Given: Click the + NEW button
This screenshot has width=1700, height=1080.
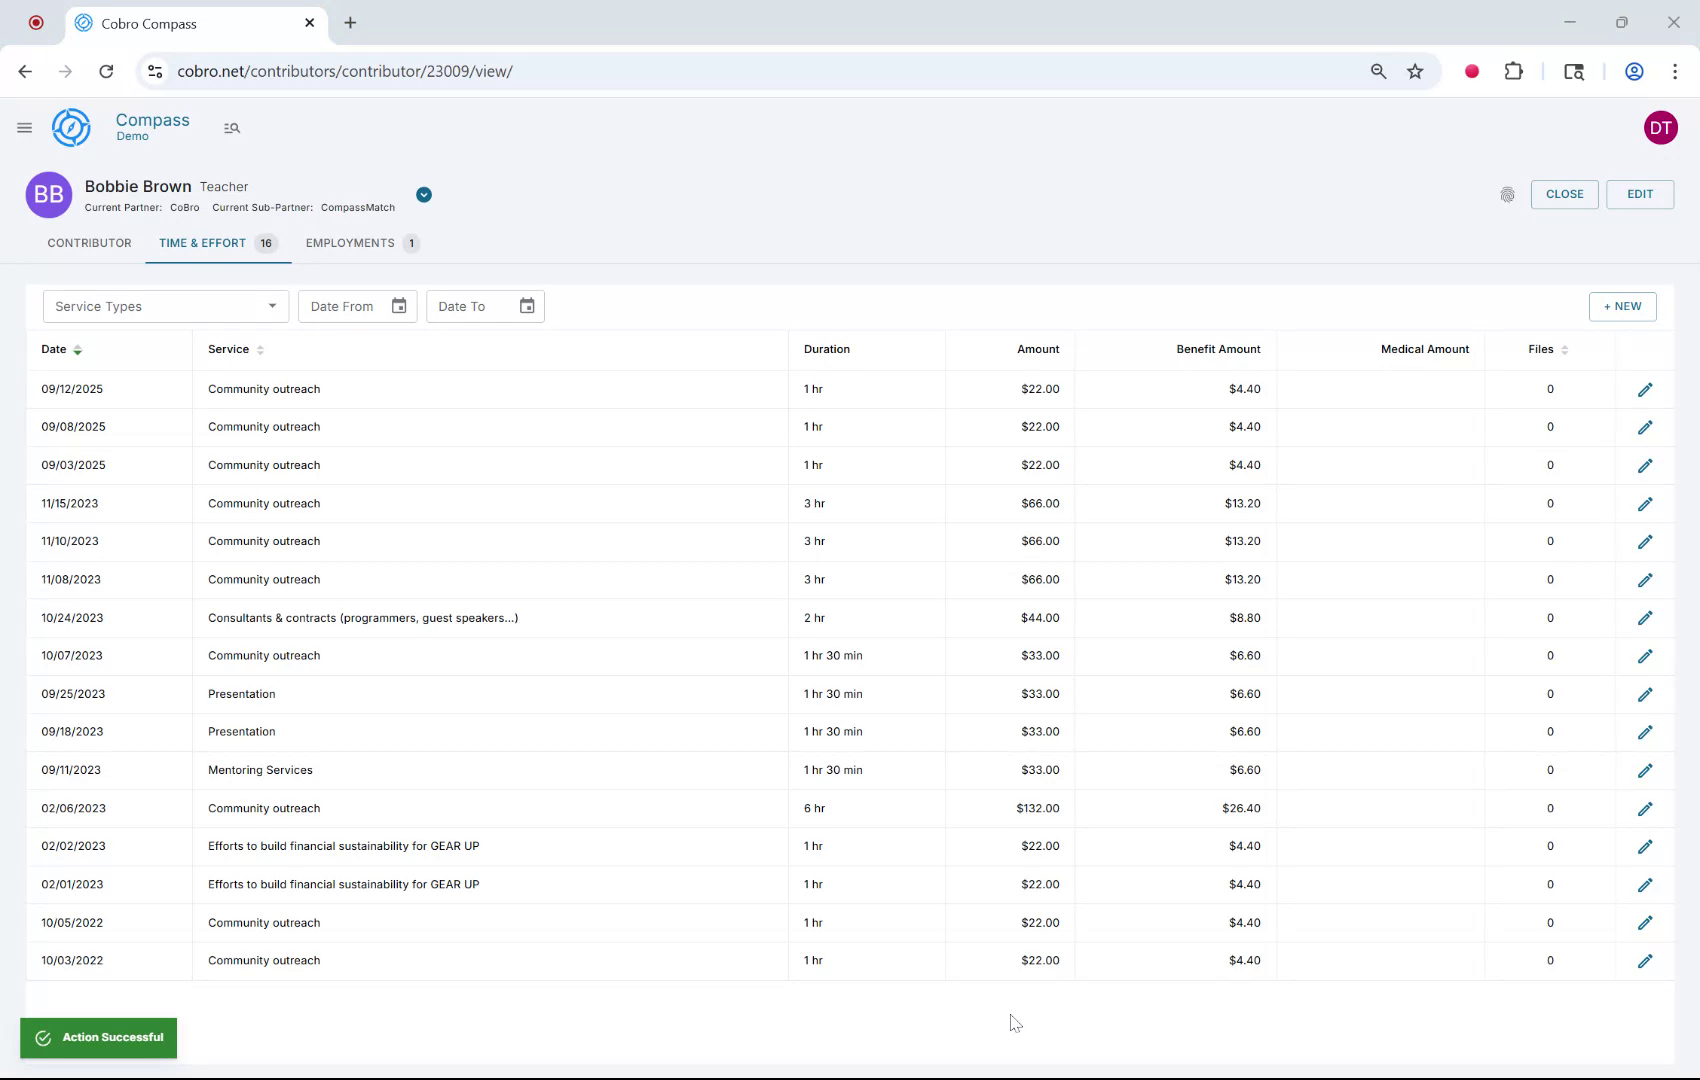Looking at the screenshot, I should point(1622,306).
